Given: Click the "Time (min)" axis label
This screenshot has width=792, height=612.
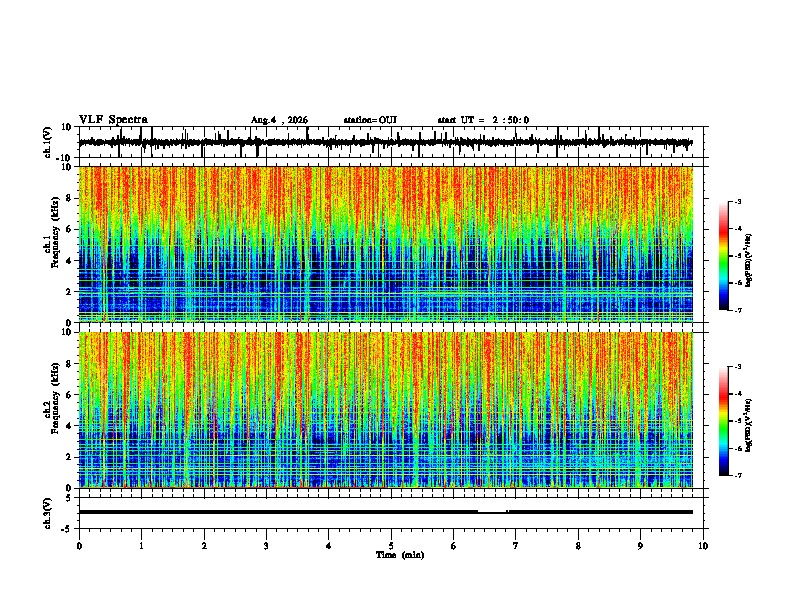Looking at the screenshot, I should pyautogui.click(x=400, y=555).
